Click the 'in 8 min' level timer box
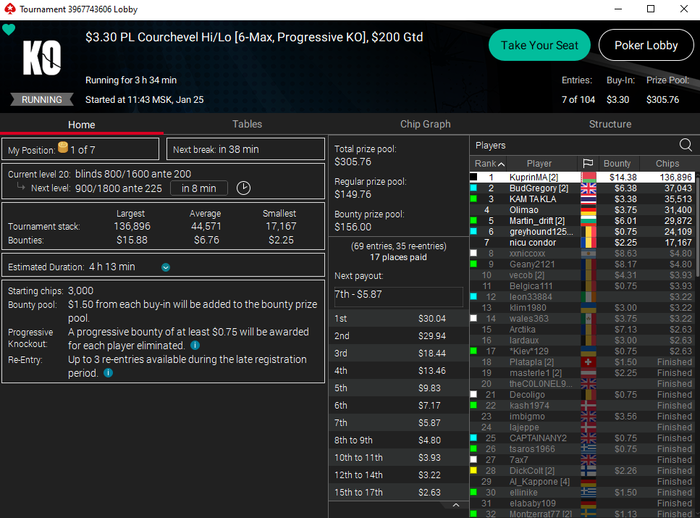The height and width of the screenshot is (518, 700). point(199,188)
